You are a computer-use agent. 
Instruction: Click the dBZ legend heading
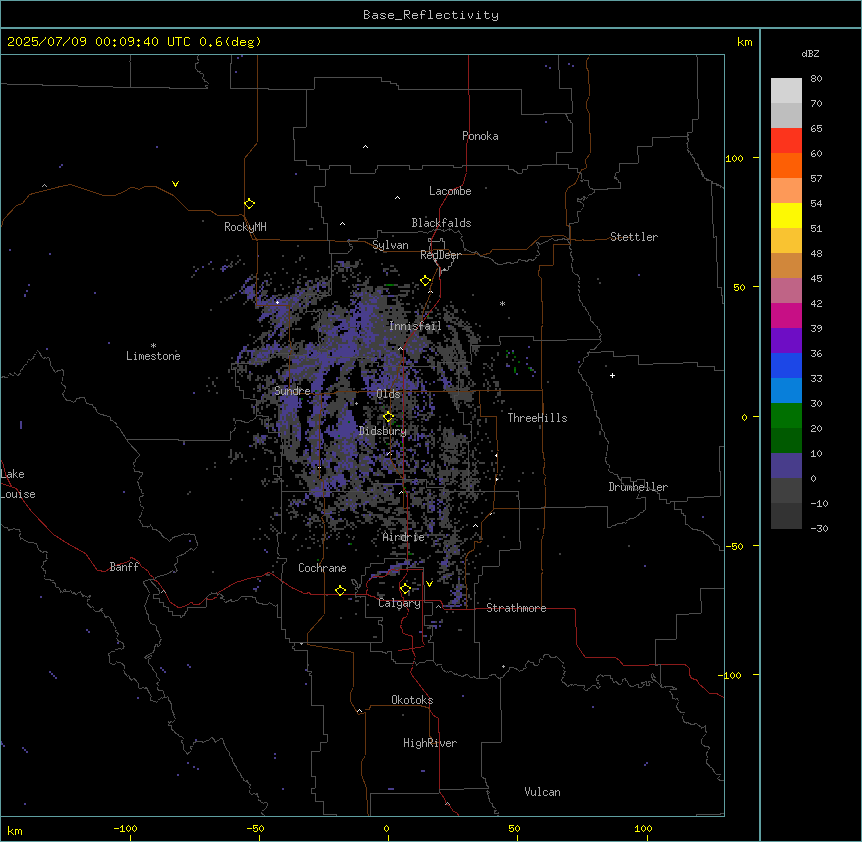point(810,54)
